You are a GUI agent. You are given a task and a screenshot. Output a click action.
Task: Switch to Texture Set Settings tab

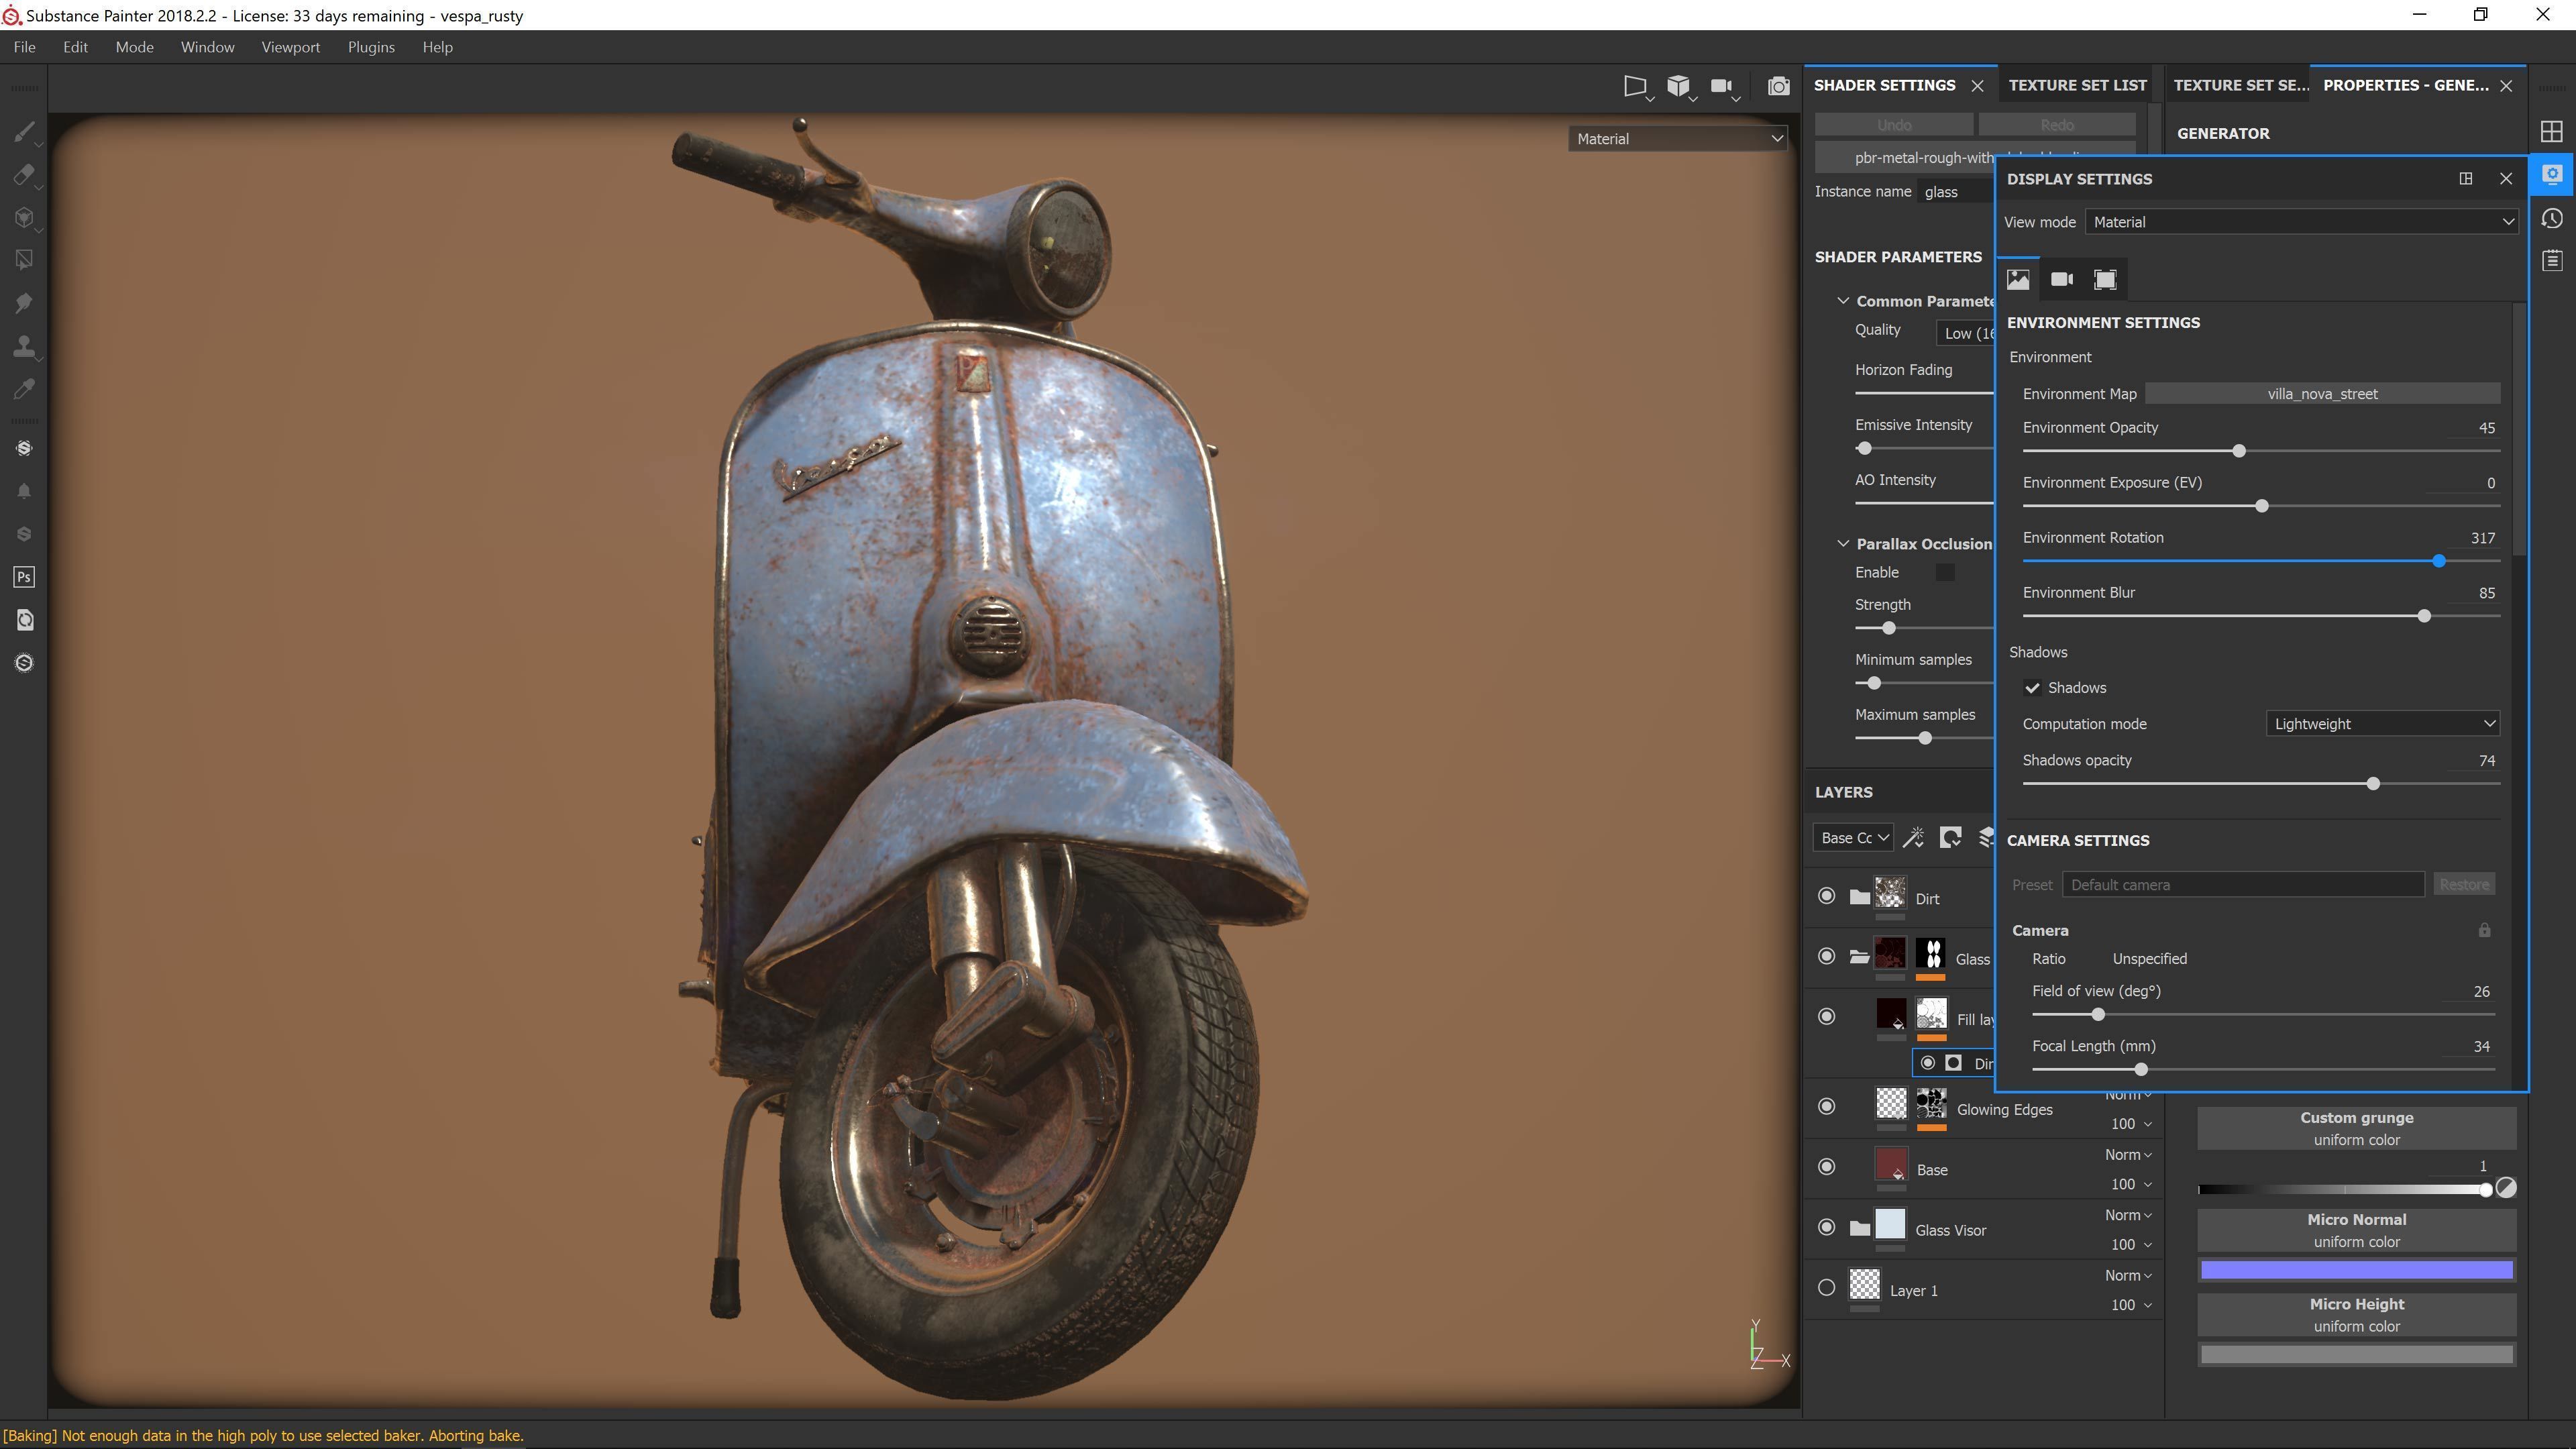[x=2241, y=85]
